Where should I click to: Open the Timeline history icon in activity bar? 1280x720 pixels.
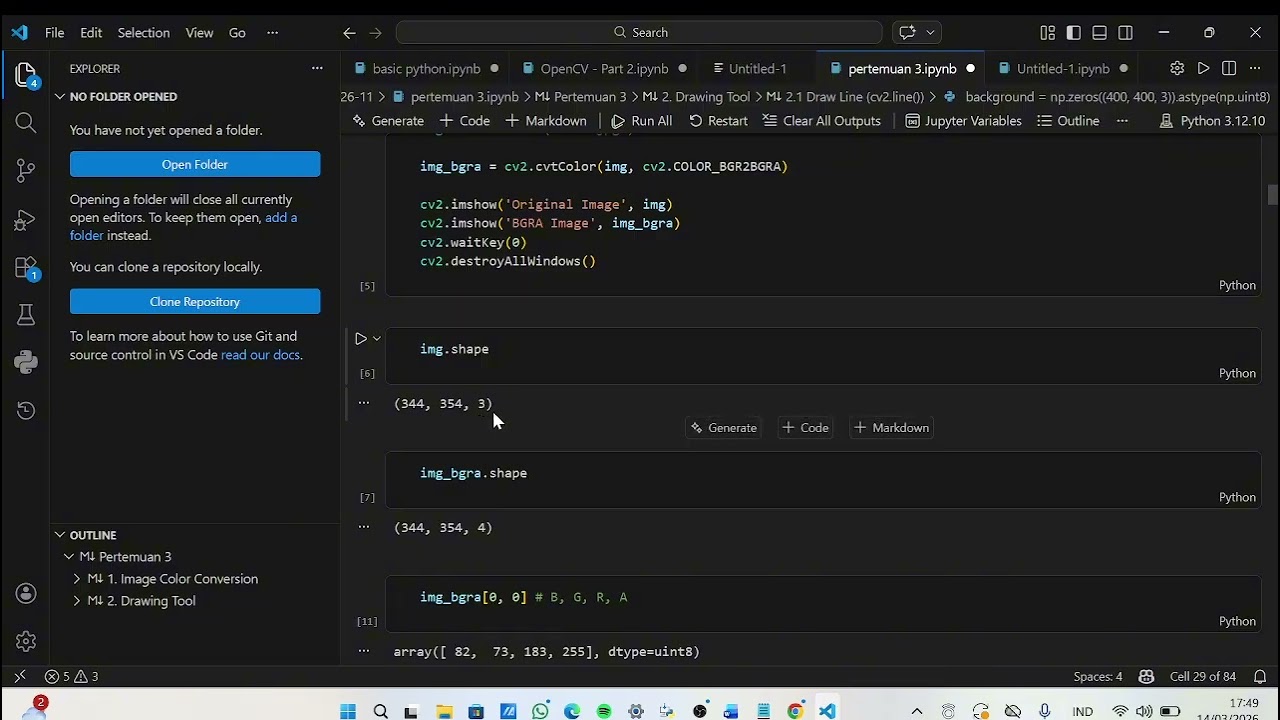point(26,410)
